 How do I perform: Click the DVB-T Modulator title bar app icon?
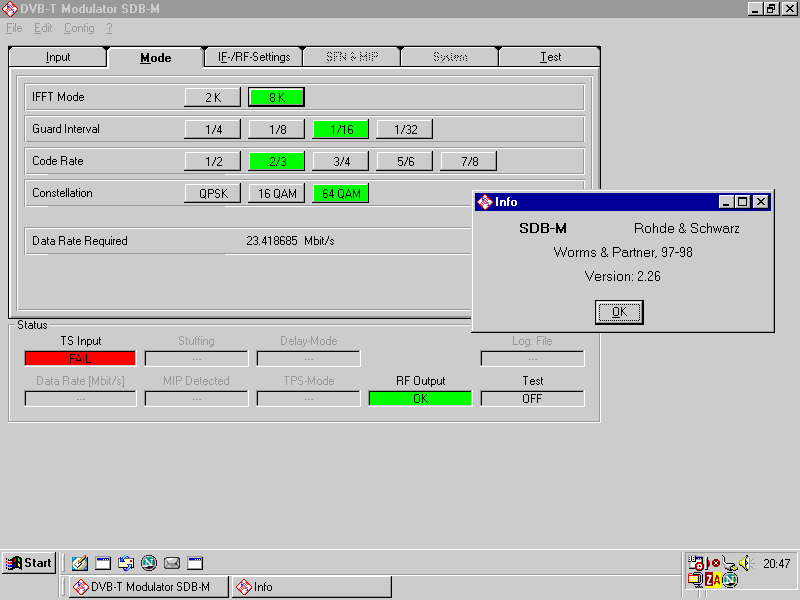click(x=10, y=9)
